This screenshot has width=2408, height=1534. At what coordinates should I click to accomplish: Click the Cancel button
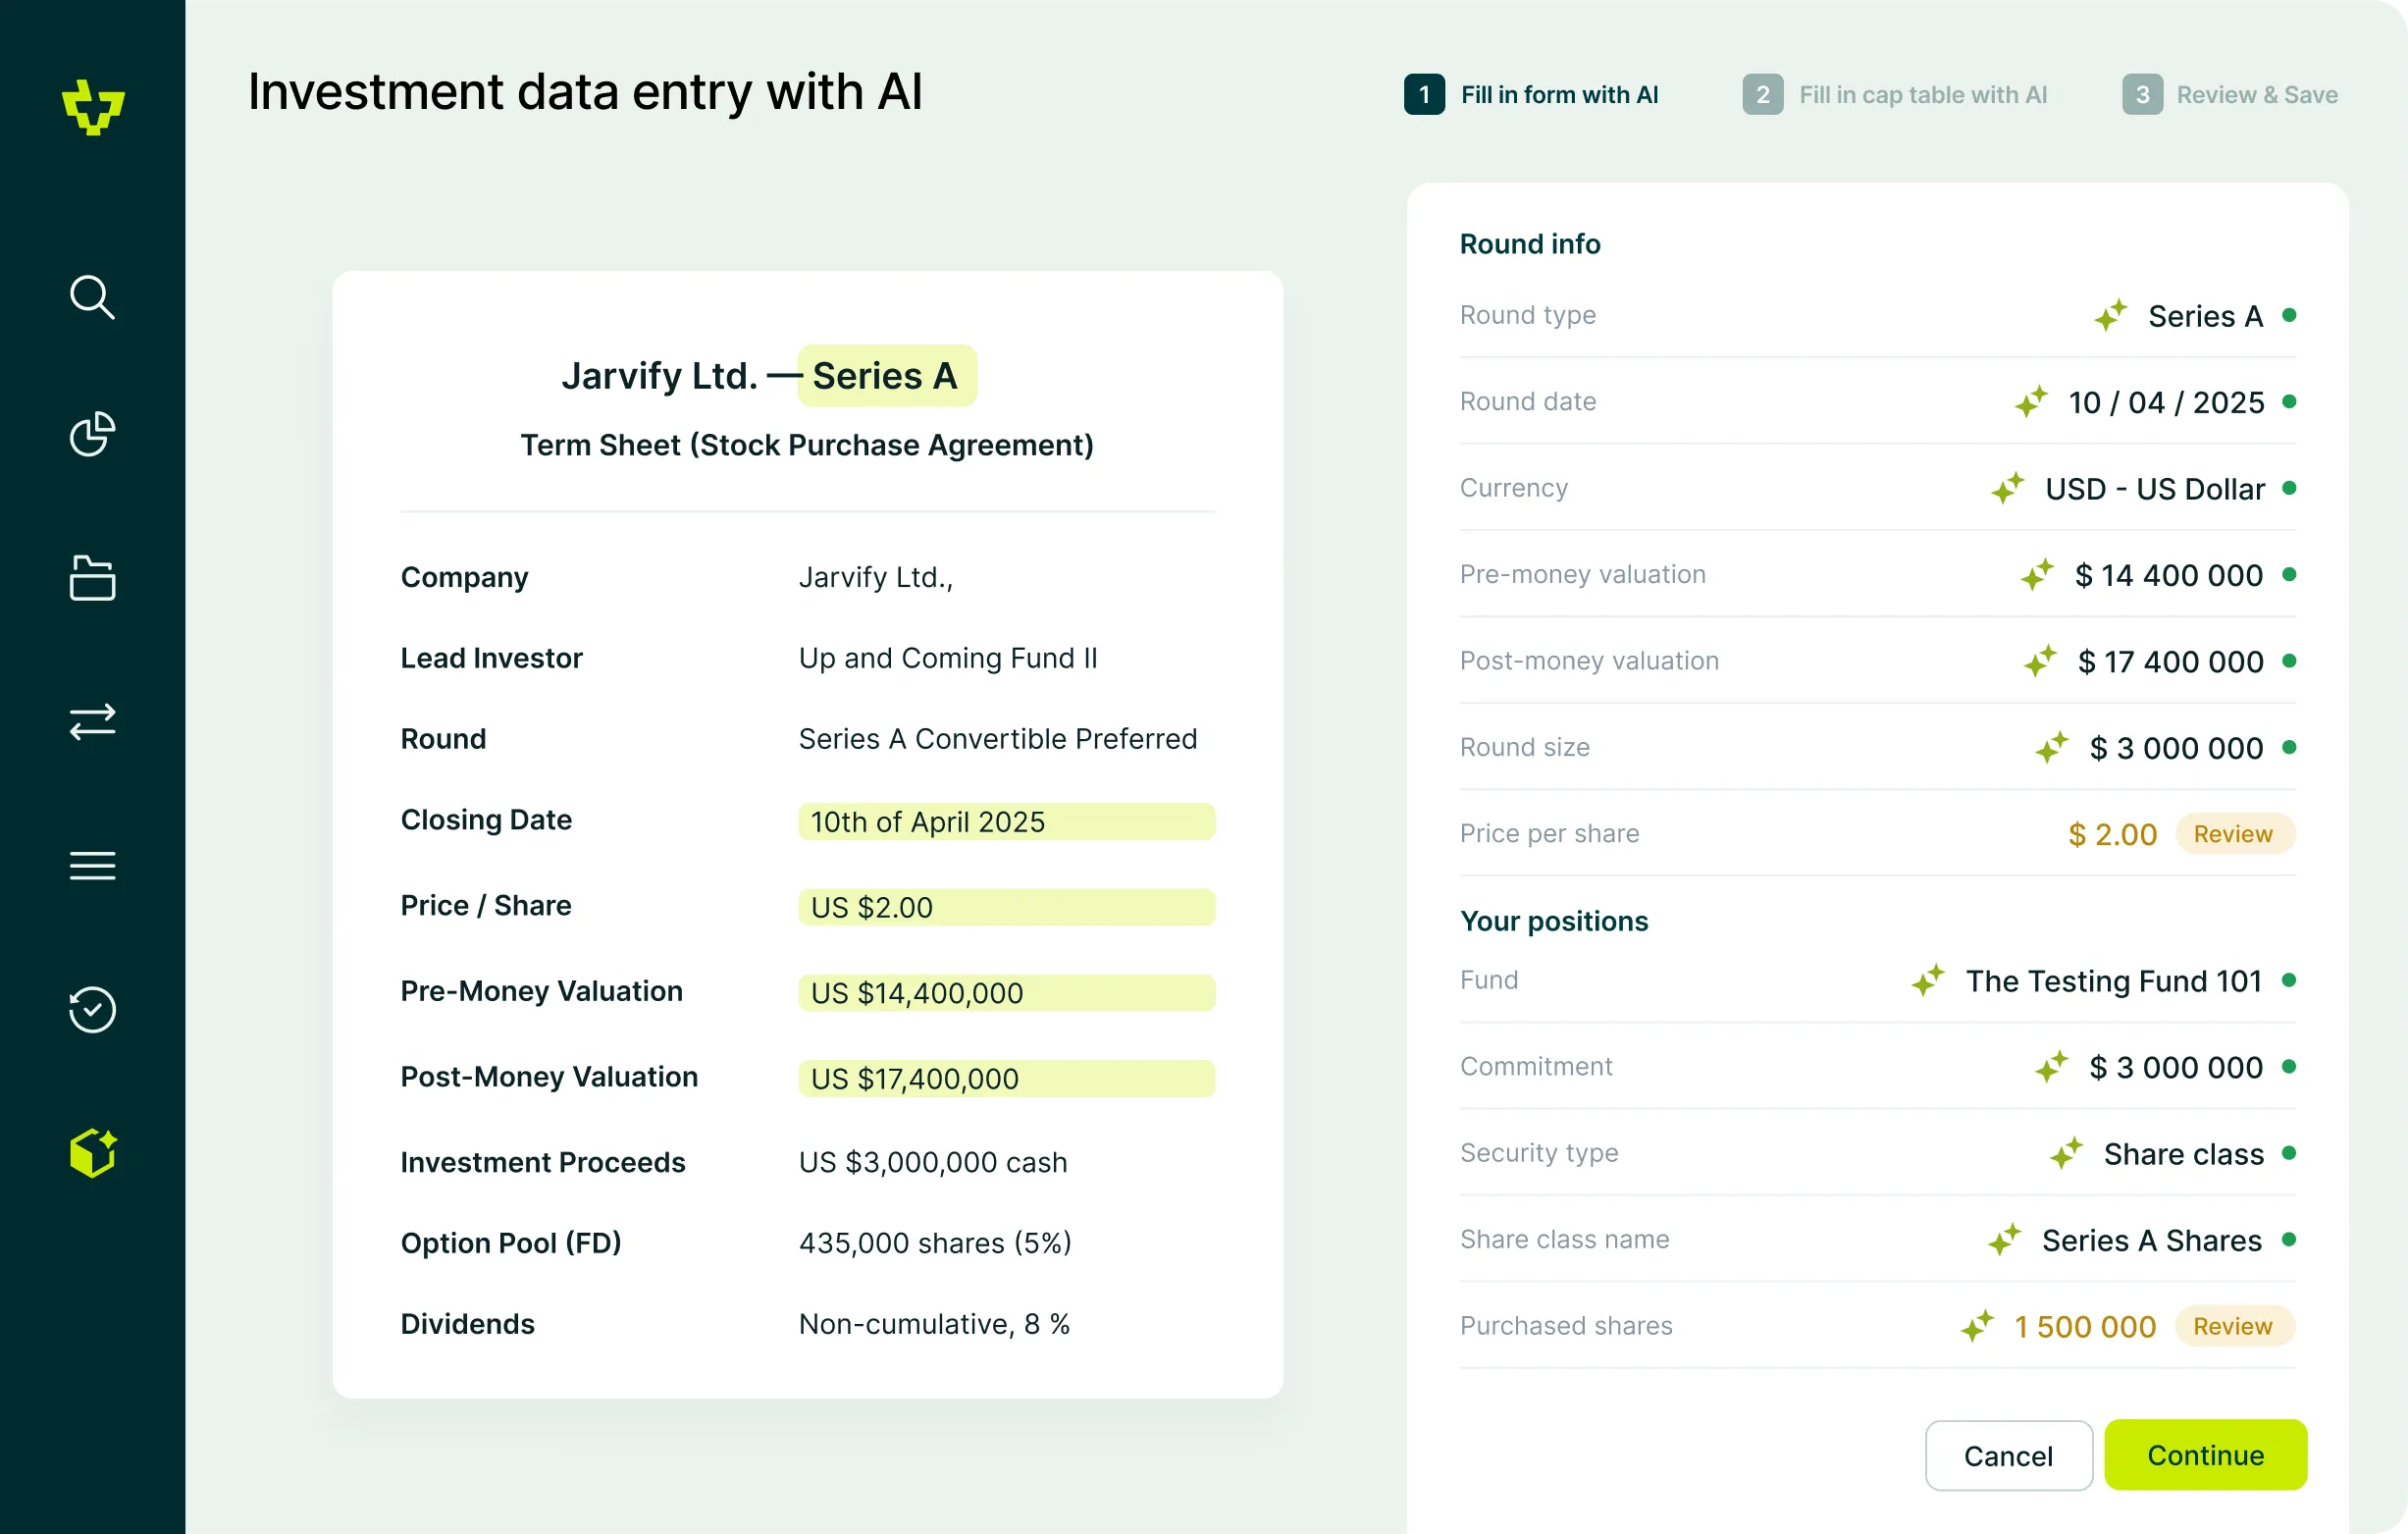coord(2008,1455)
